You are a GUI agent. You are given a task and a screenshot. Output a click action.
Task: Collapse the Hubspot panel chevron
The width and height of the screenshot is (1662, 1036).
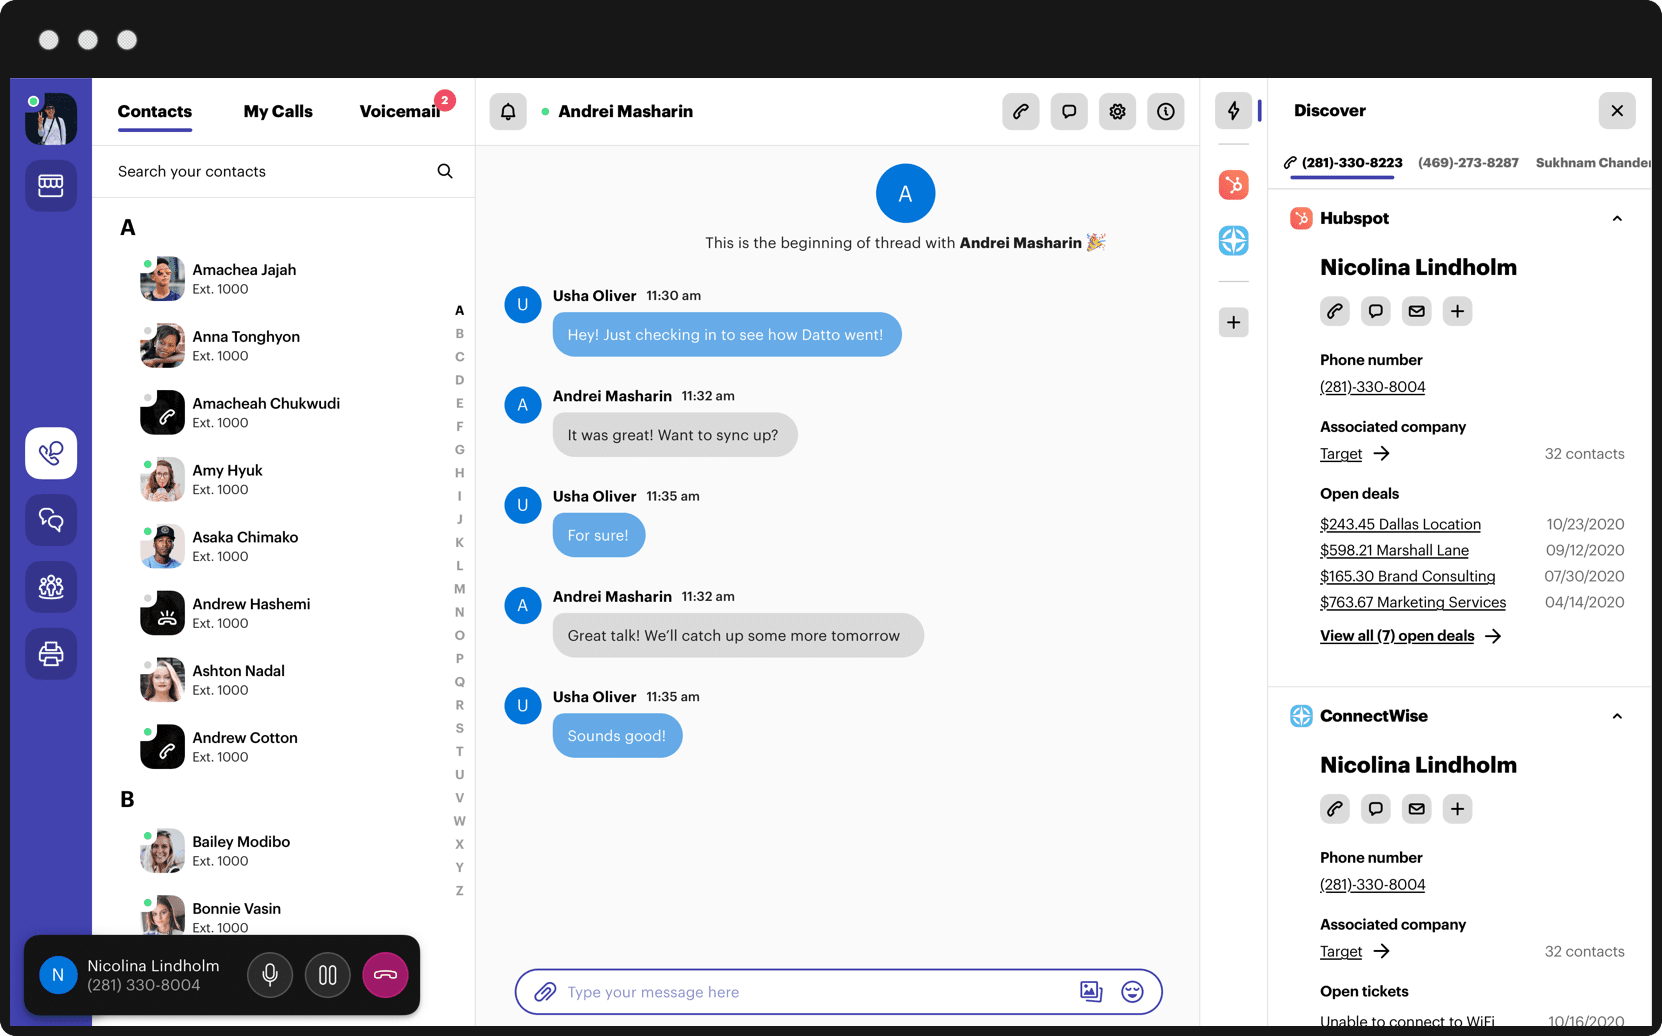pos(1617,218)
